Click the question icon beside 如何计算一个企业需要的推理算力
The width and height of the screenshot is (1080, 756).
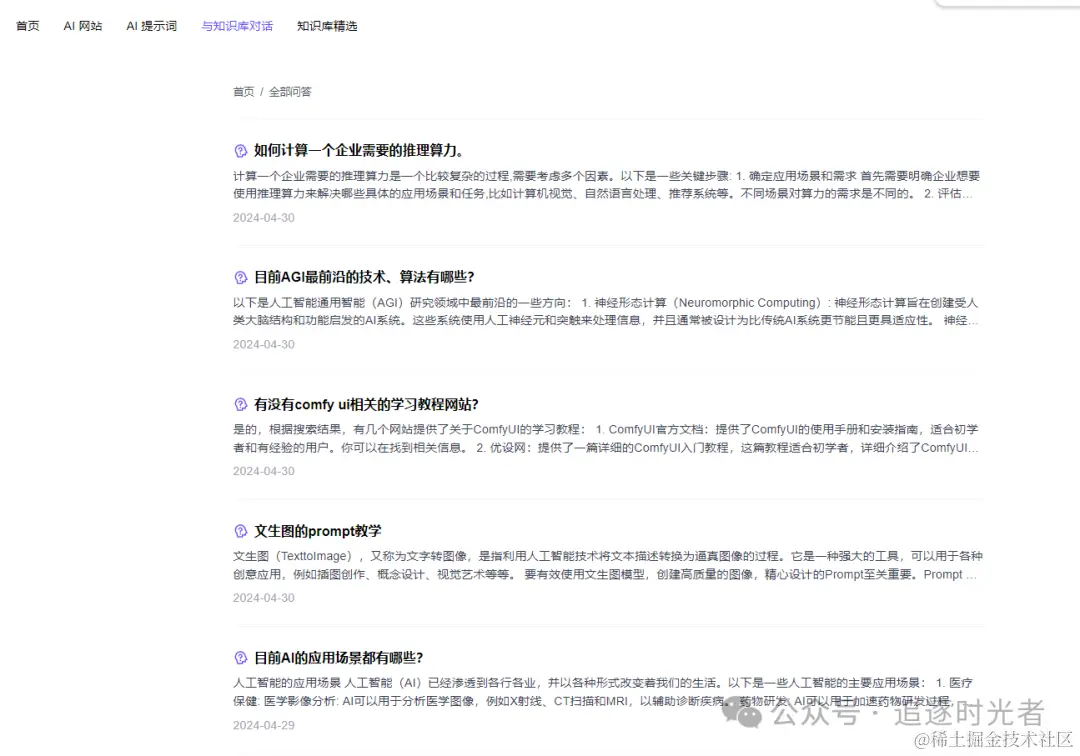coord(239,150)
